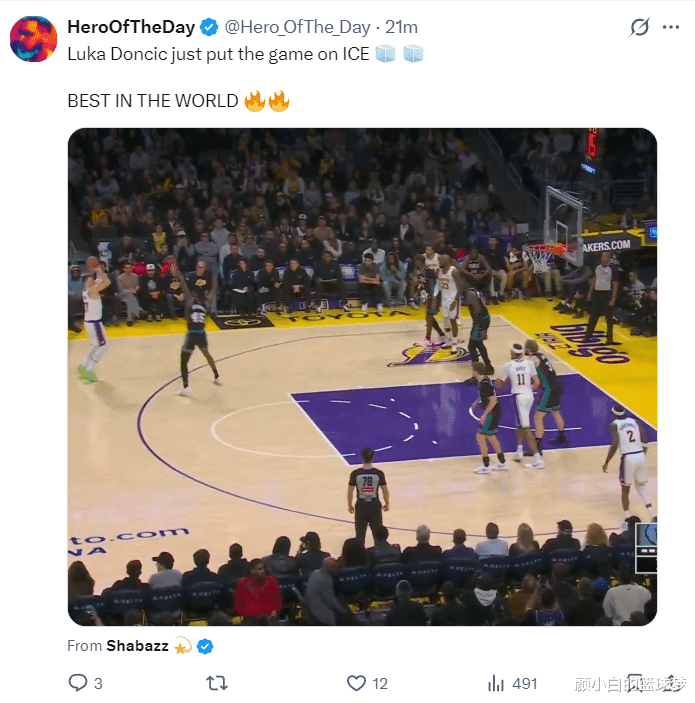Play the Lakers basketball video clip
Image resolution: width=695 pixels, height=703 pixels.
[362, 377]
